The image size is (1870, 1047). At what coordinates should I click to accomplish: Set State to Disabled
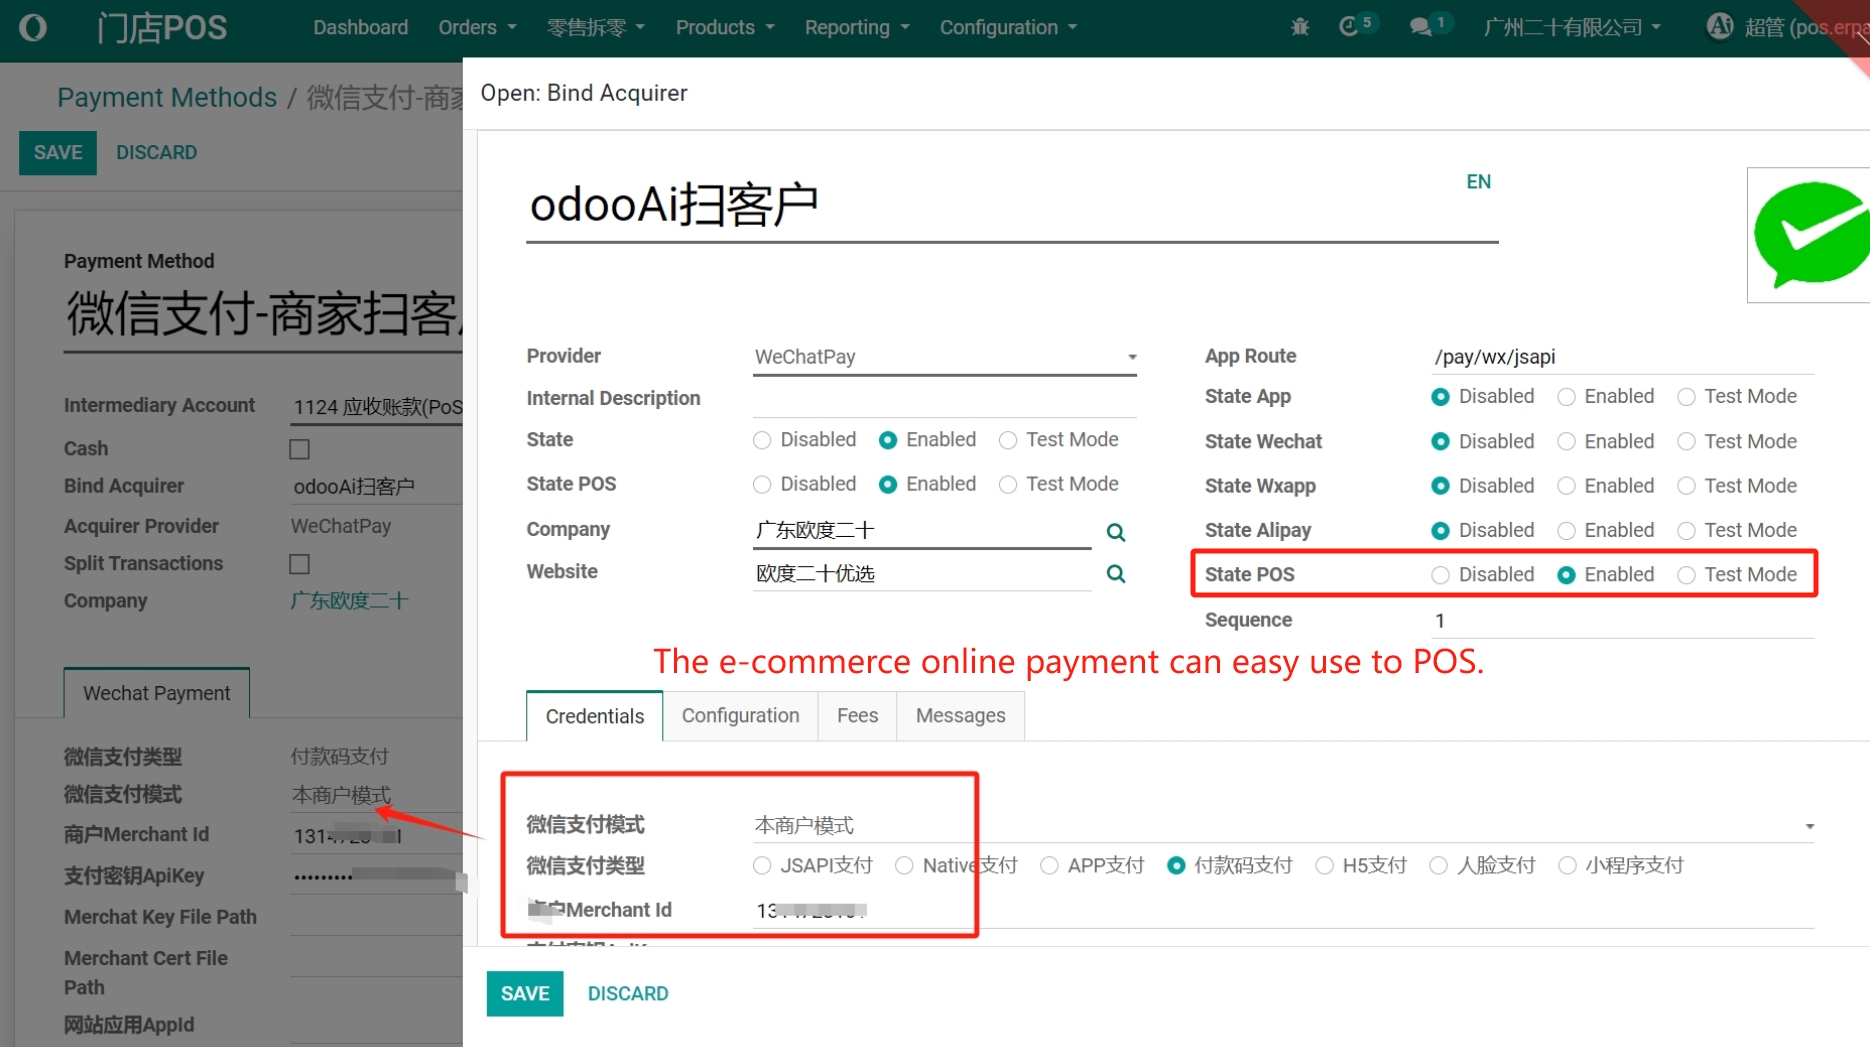pos(762,440)
